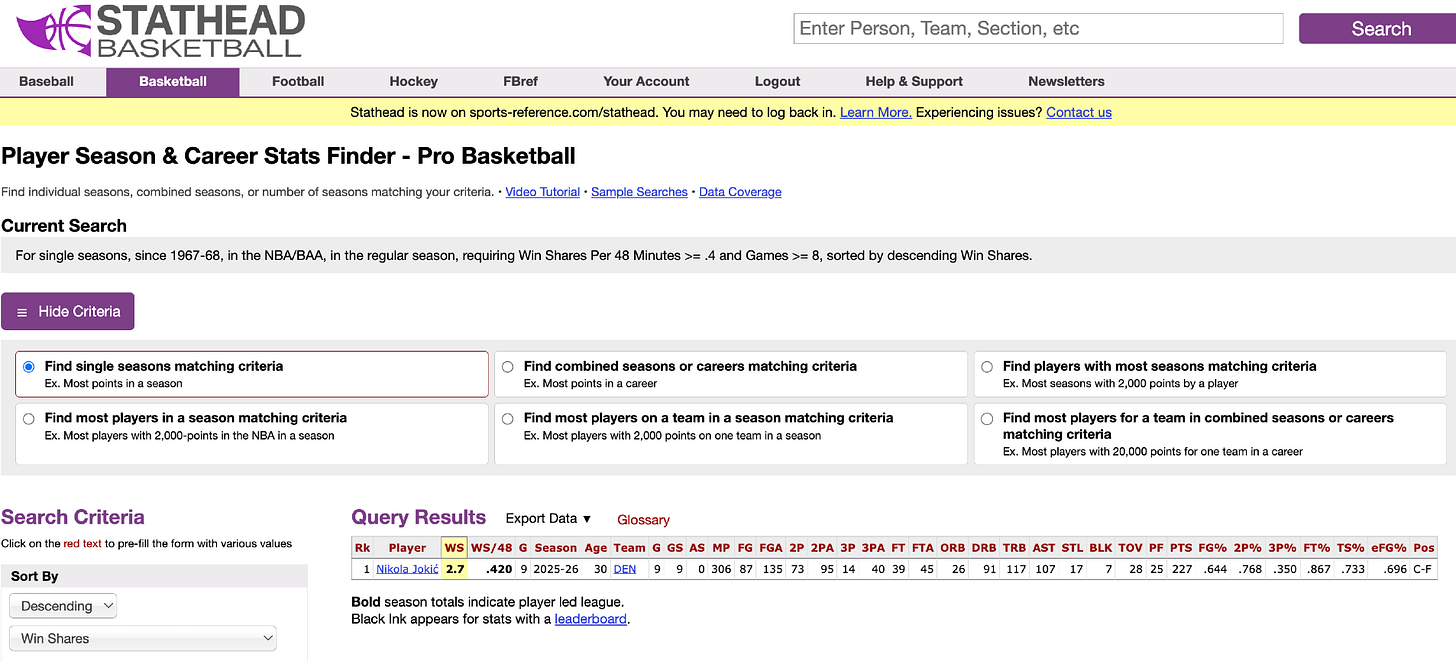1456x662 pixels.
Task: Focus the 'Enter Person, Team, Section' search field
Action: 1038,28
